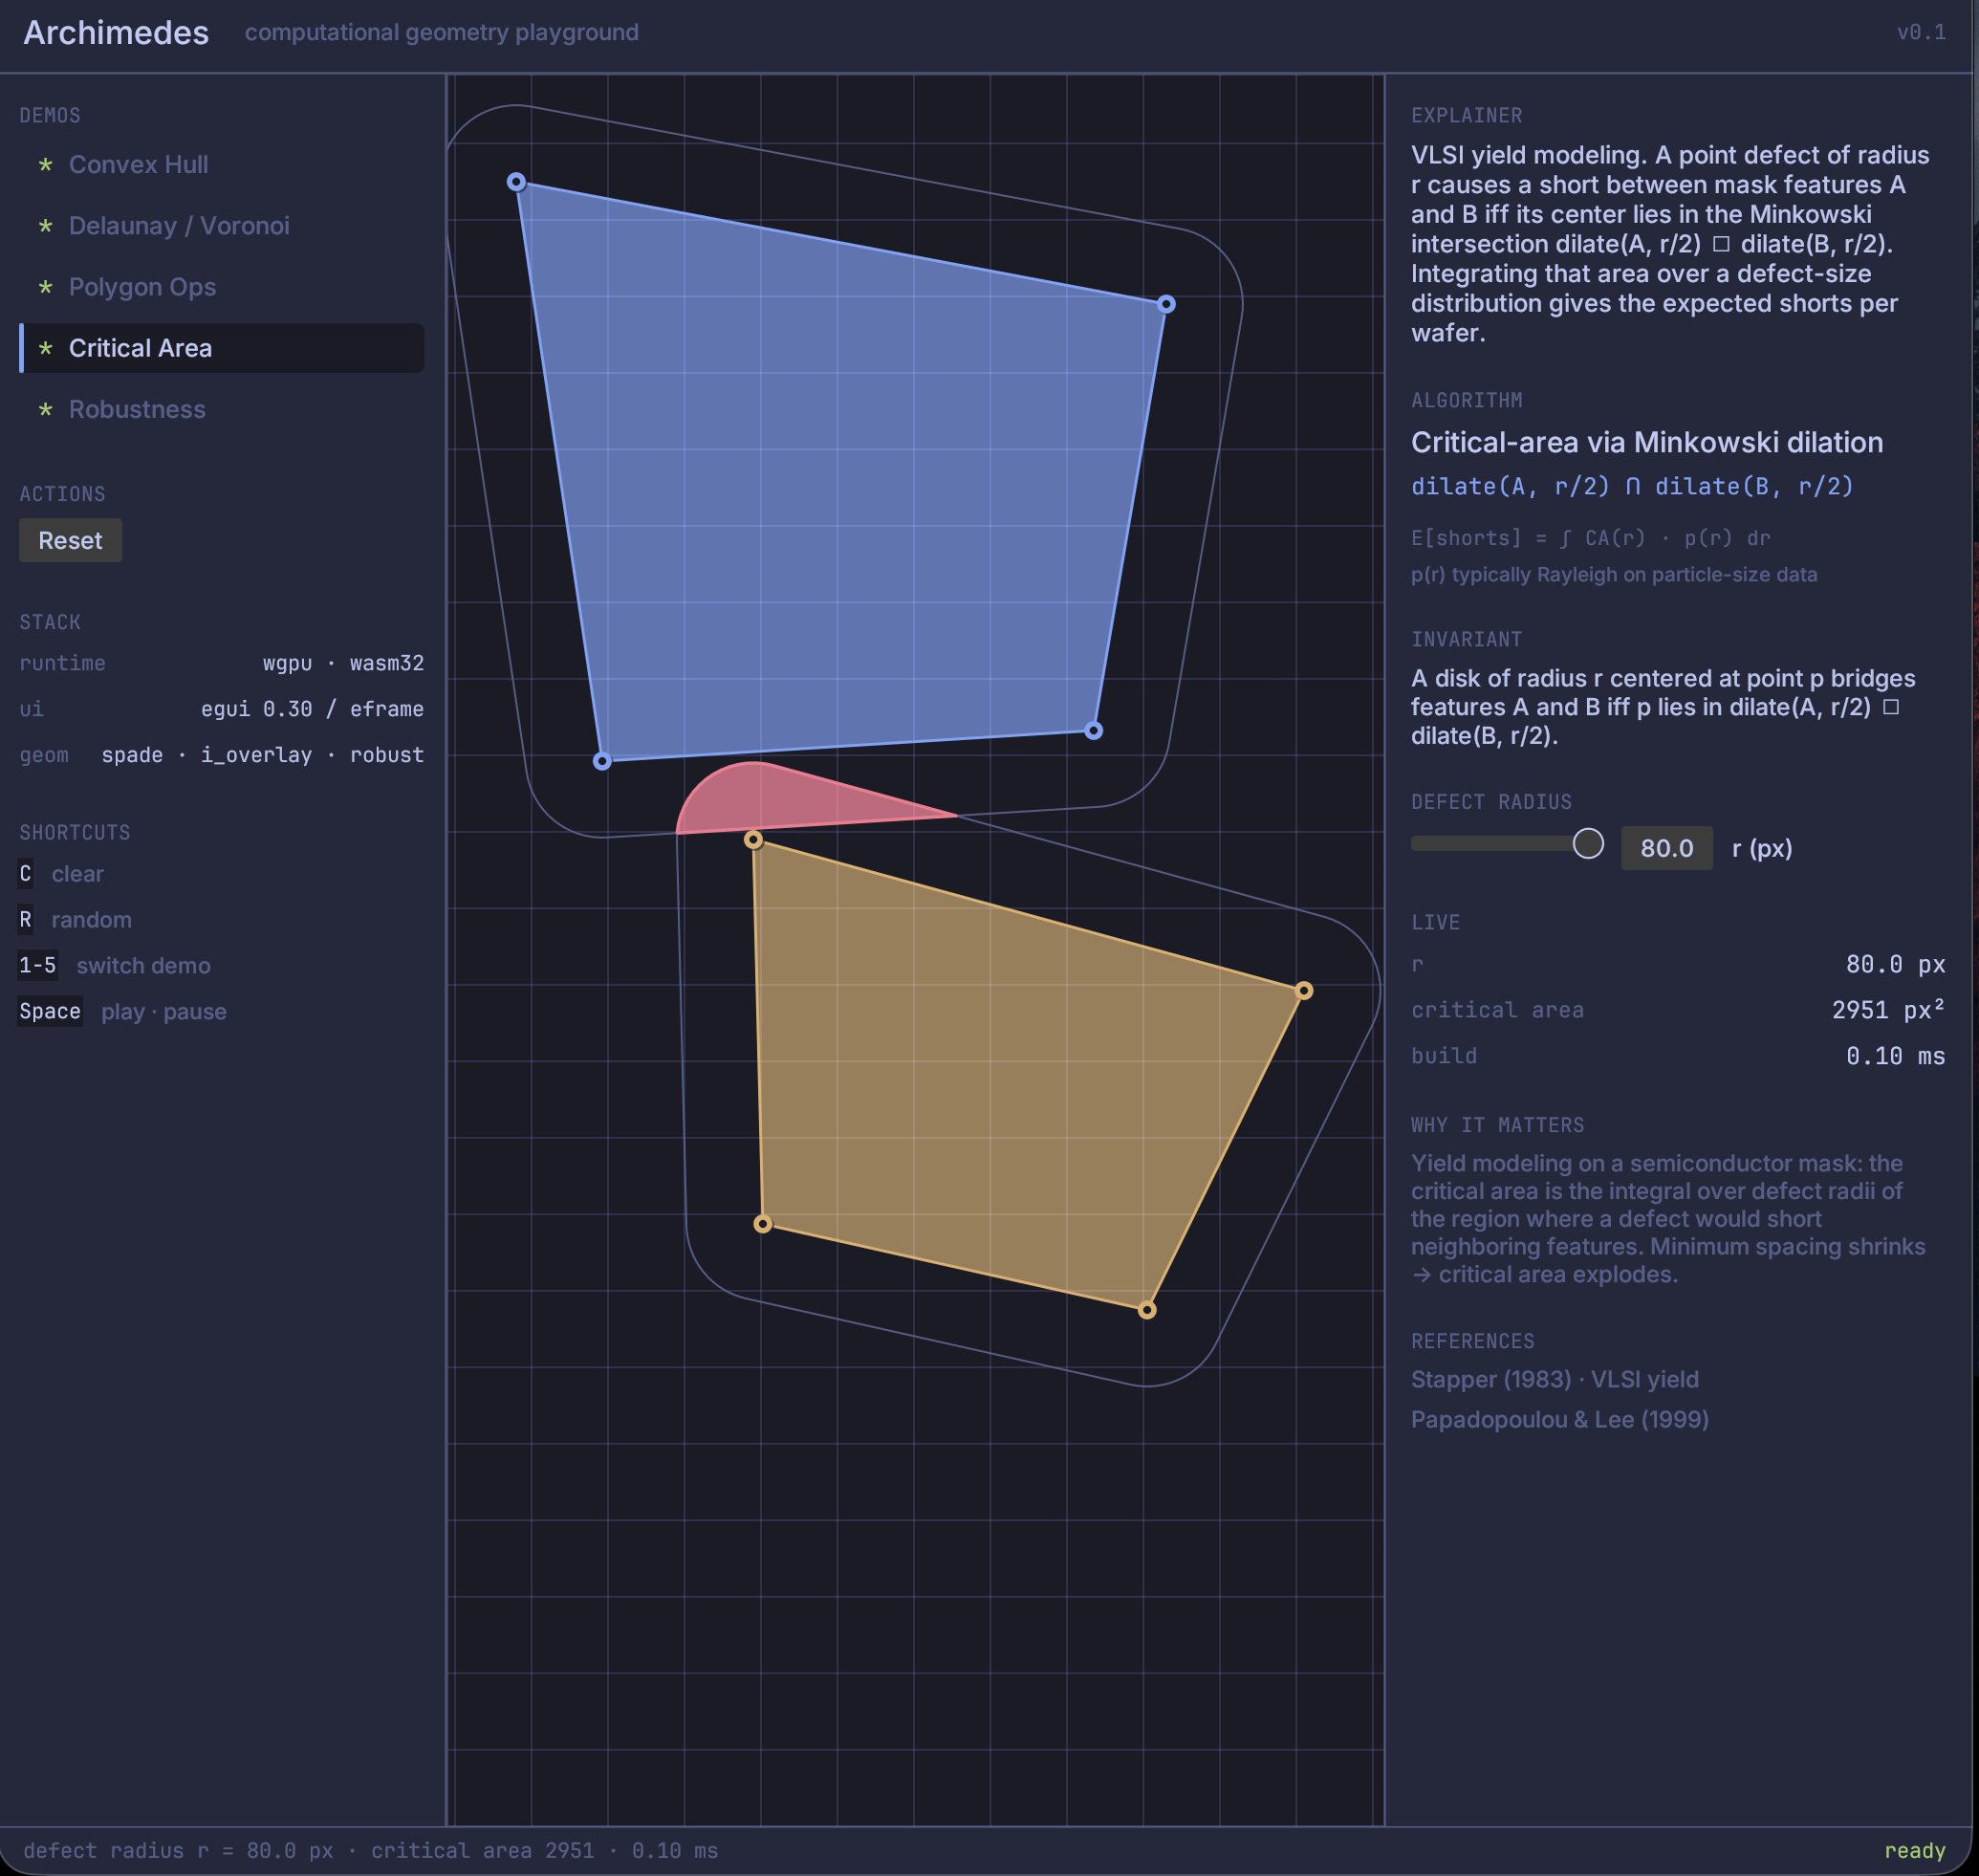Click the star icon beside Convex Hull
The image size is (1979, 1876).
45,165
